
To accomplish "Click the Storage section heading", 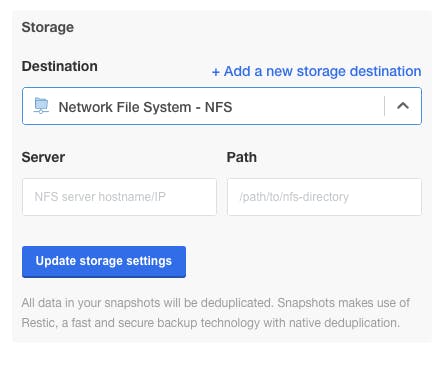I will [48, 27].
